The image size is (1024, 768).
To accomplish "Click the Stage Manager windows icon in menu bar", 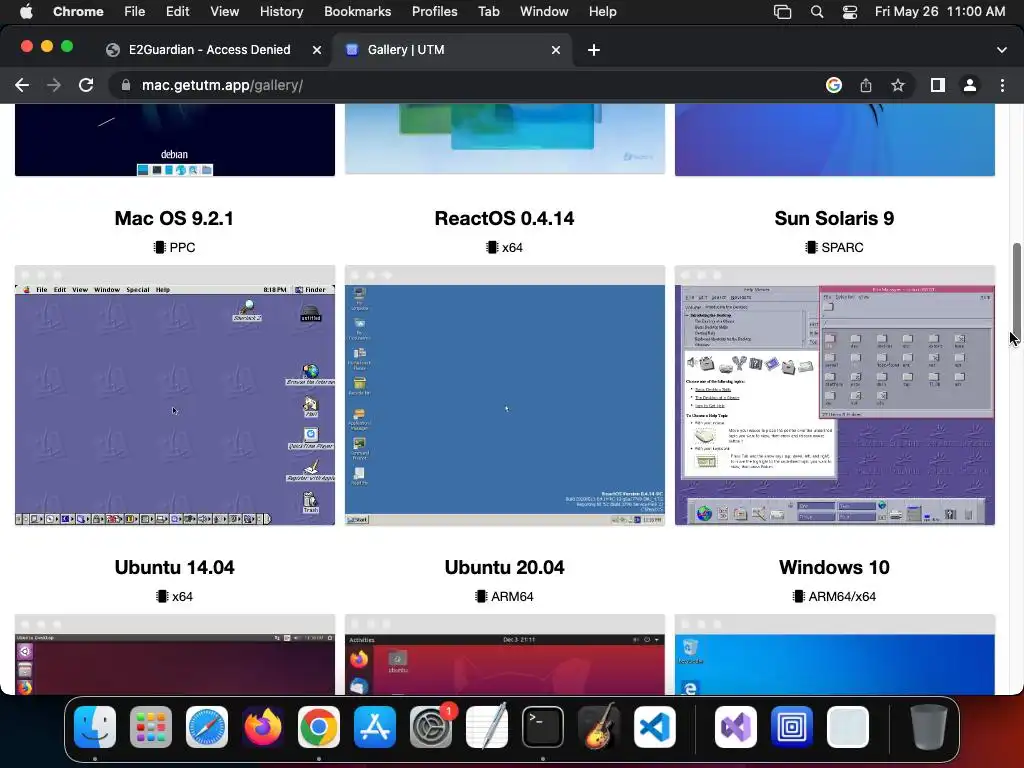I will 782,12.
